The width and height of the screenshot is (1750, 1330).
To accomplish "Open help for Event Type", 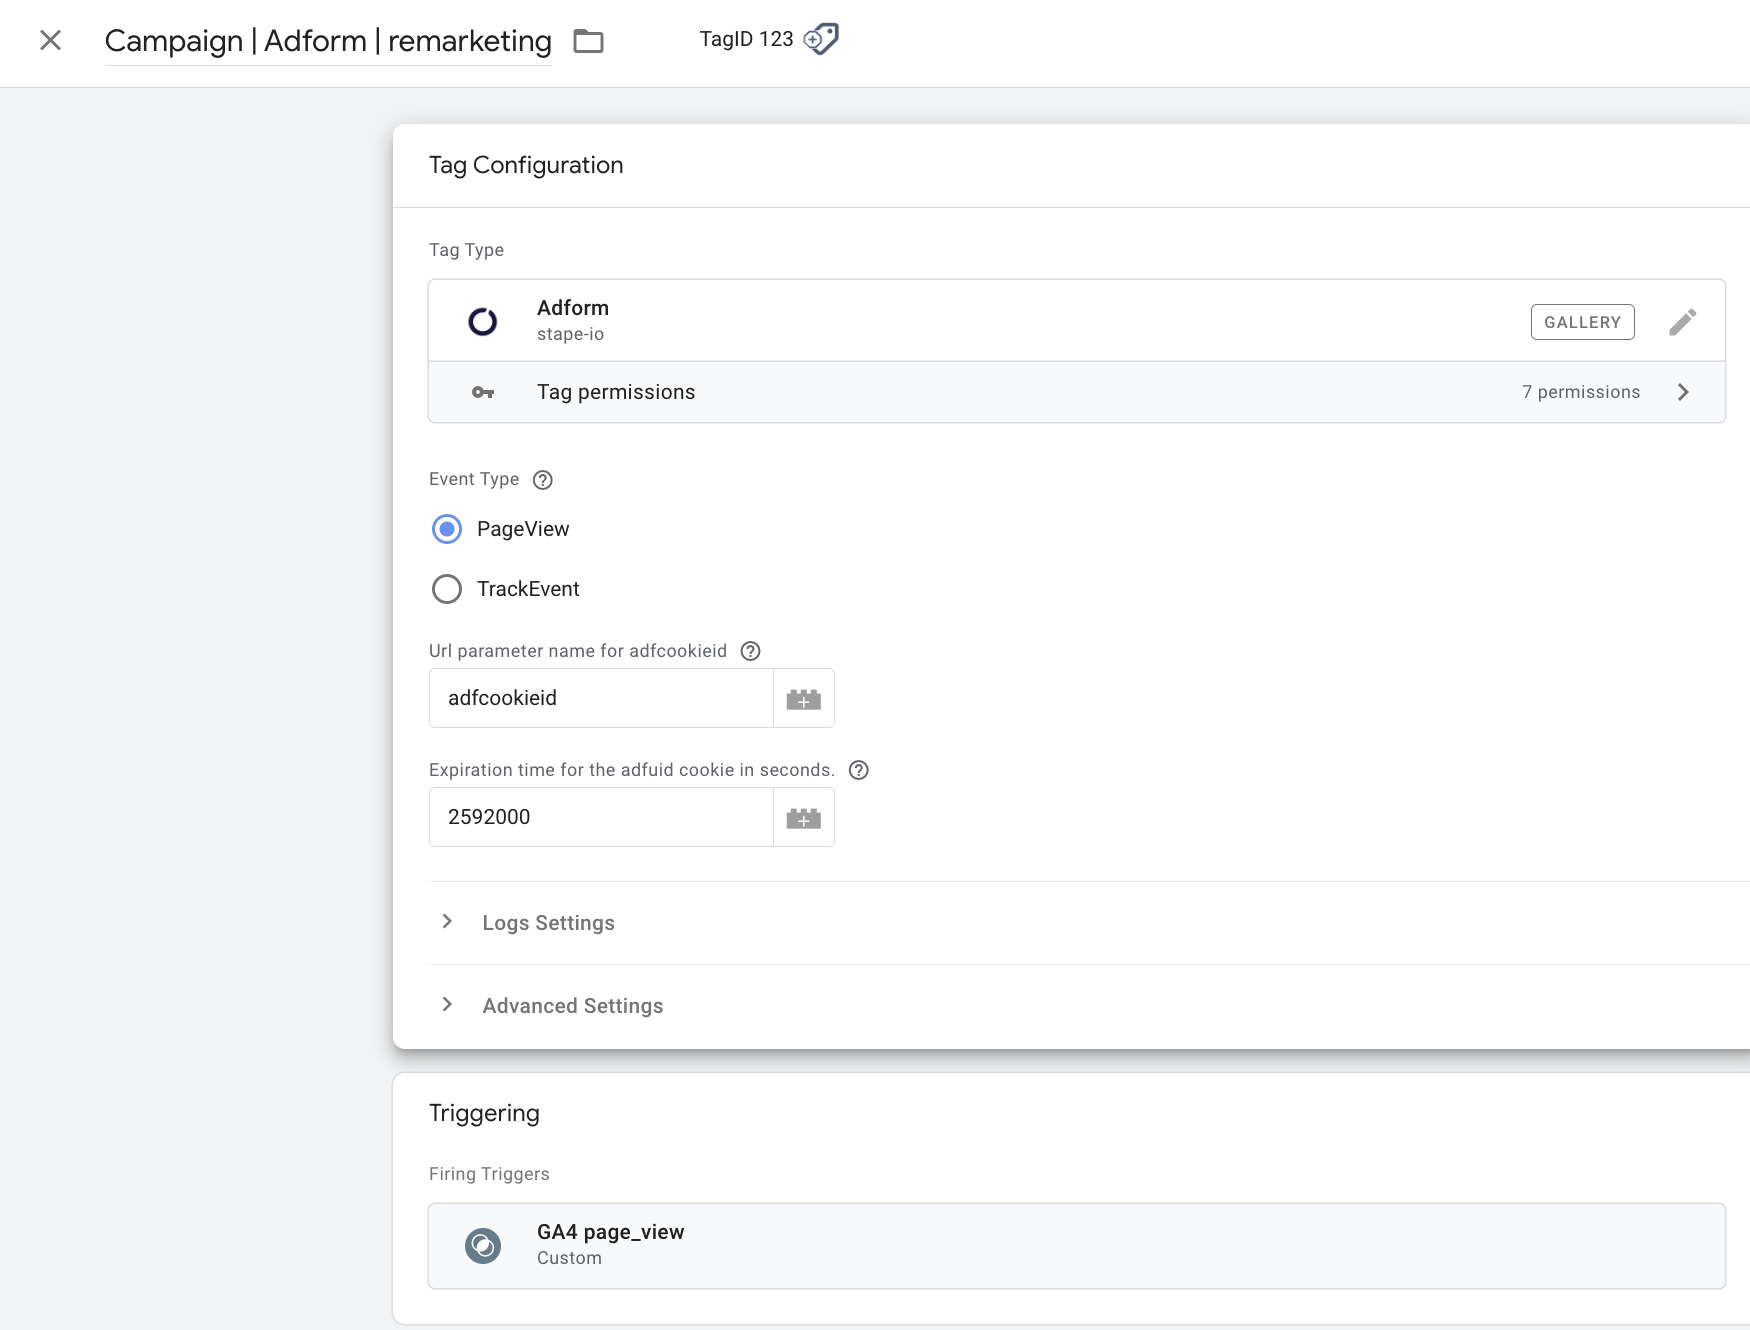I will tap(543, 480).
